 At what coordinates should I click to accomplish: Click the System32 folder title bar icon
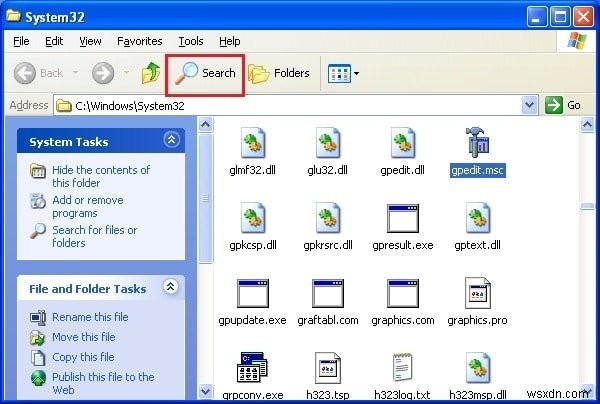[13, 16]
